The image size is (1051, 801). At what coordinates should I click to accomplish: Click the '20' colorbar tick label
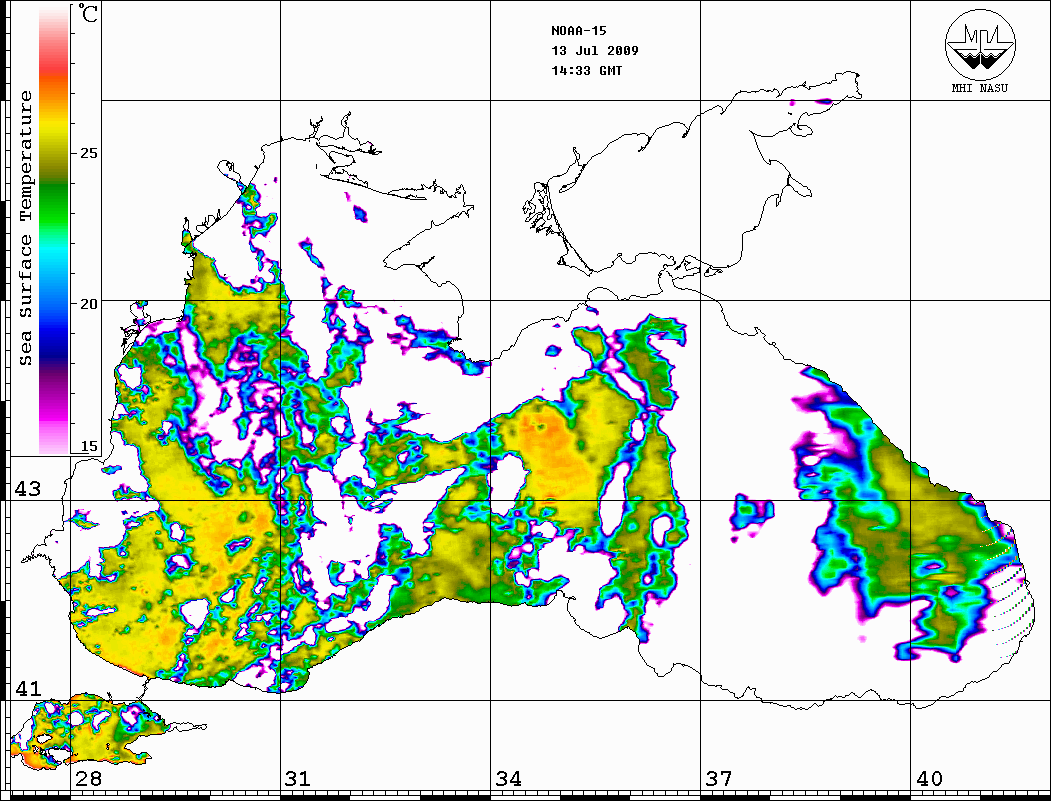coord(88,304)
